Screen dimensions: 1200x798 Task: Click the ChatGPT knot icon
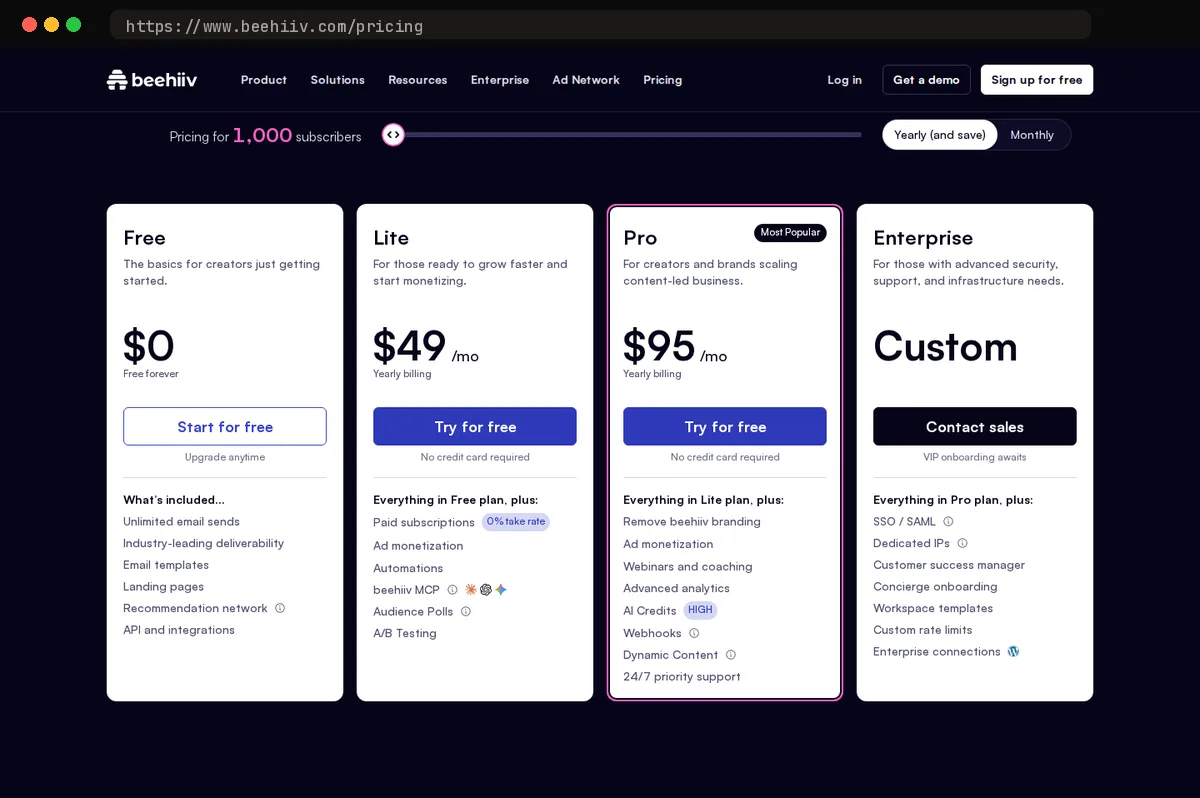tap(486, 590)
